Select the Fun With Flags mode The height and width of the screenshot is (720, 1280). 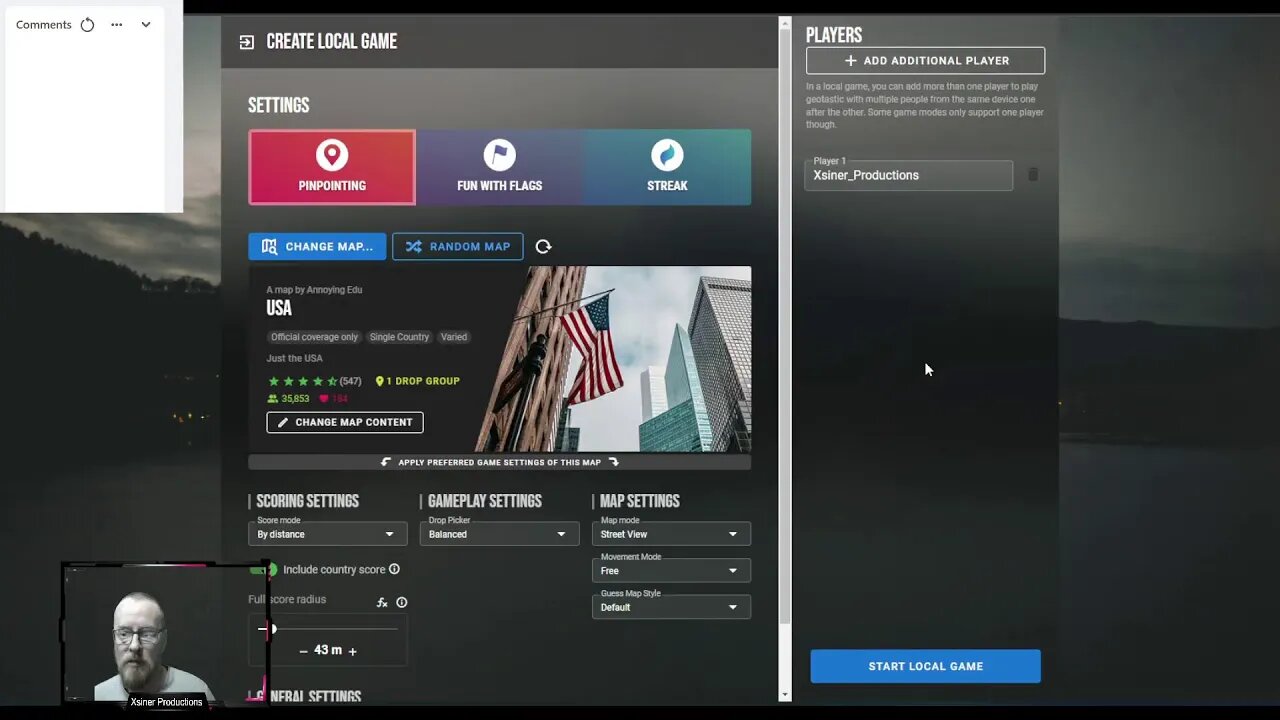(x=499, y=167)
